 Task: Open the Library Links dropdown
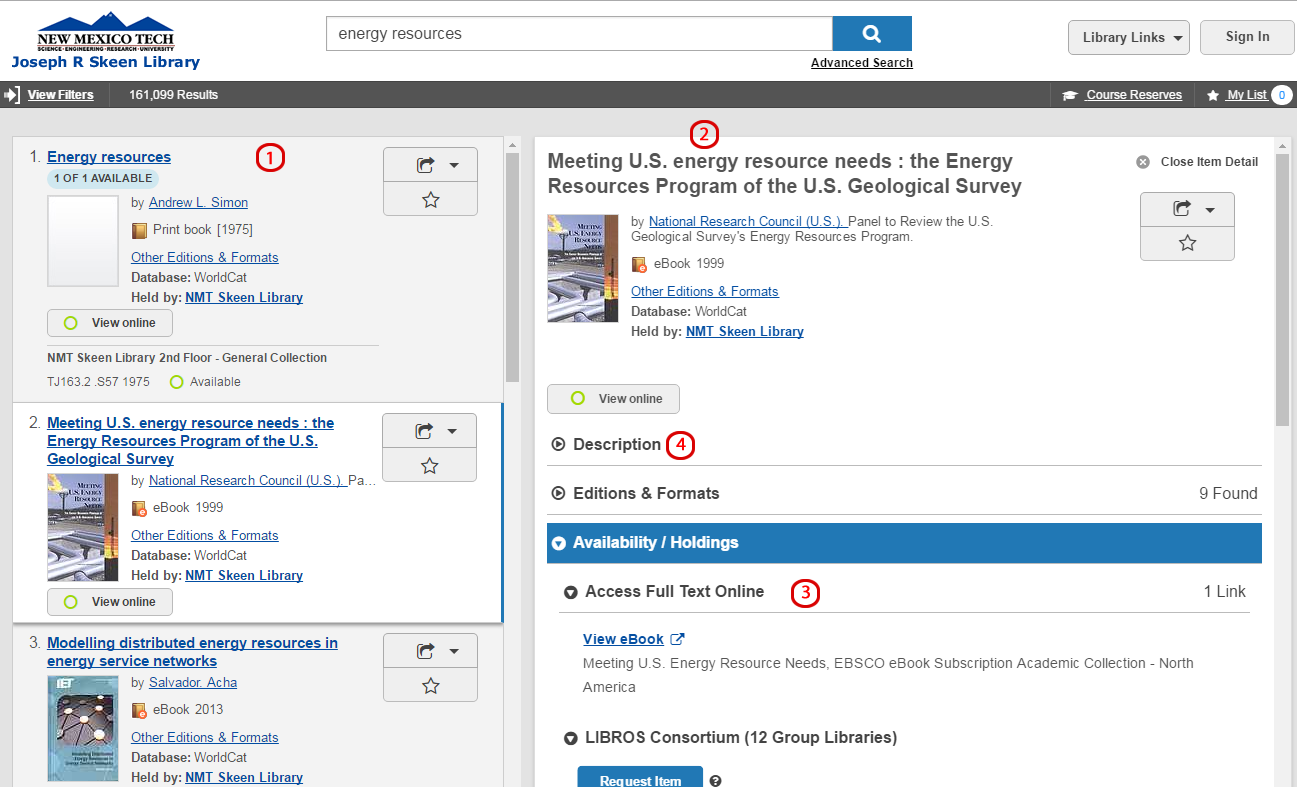click(1128, 37)
